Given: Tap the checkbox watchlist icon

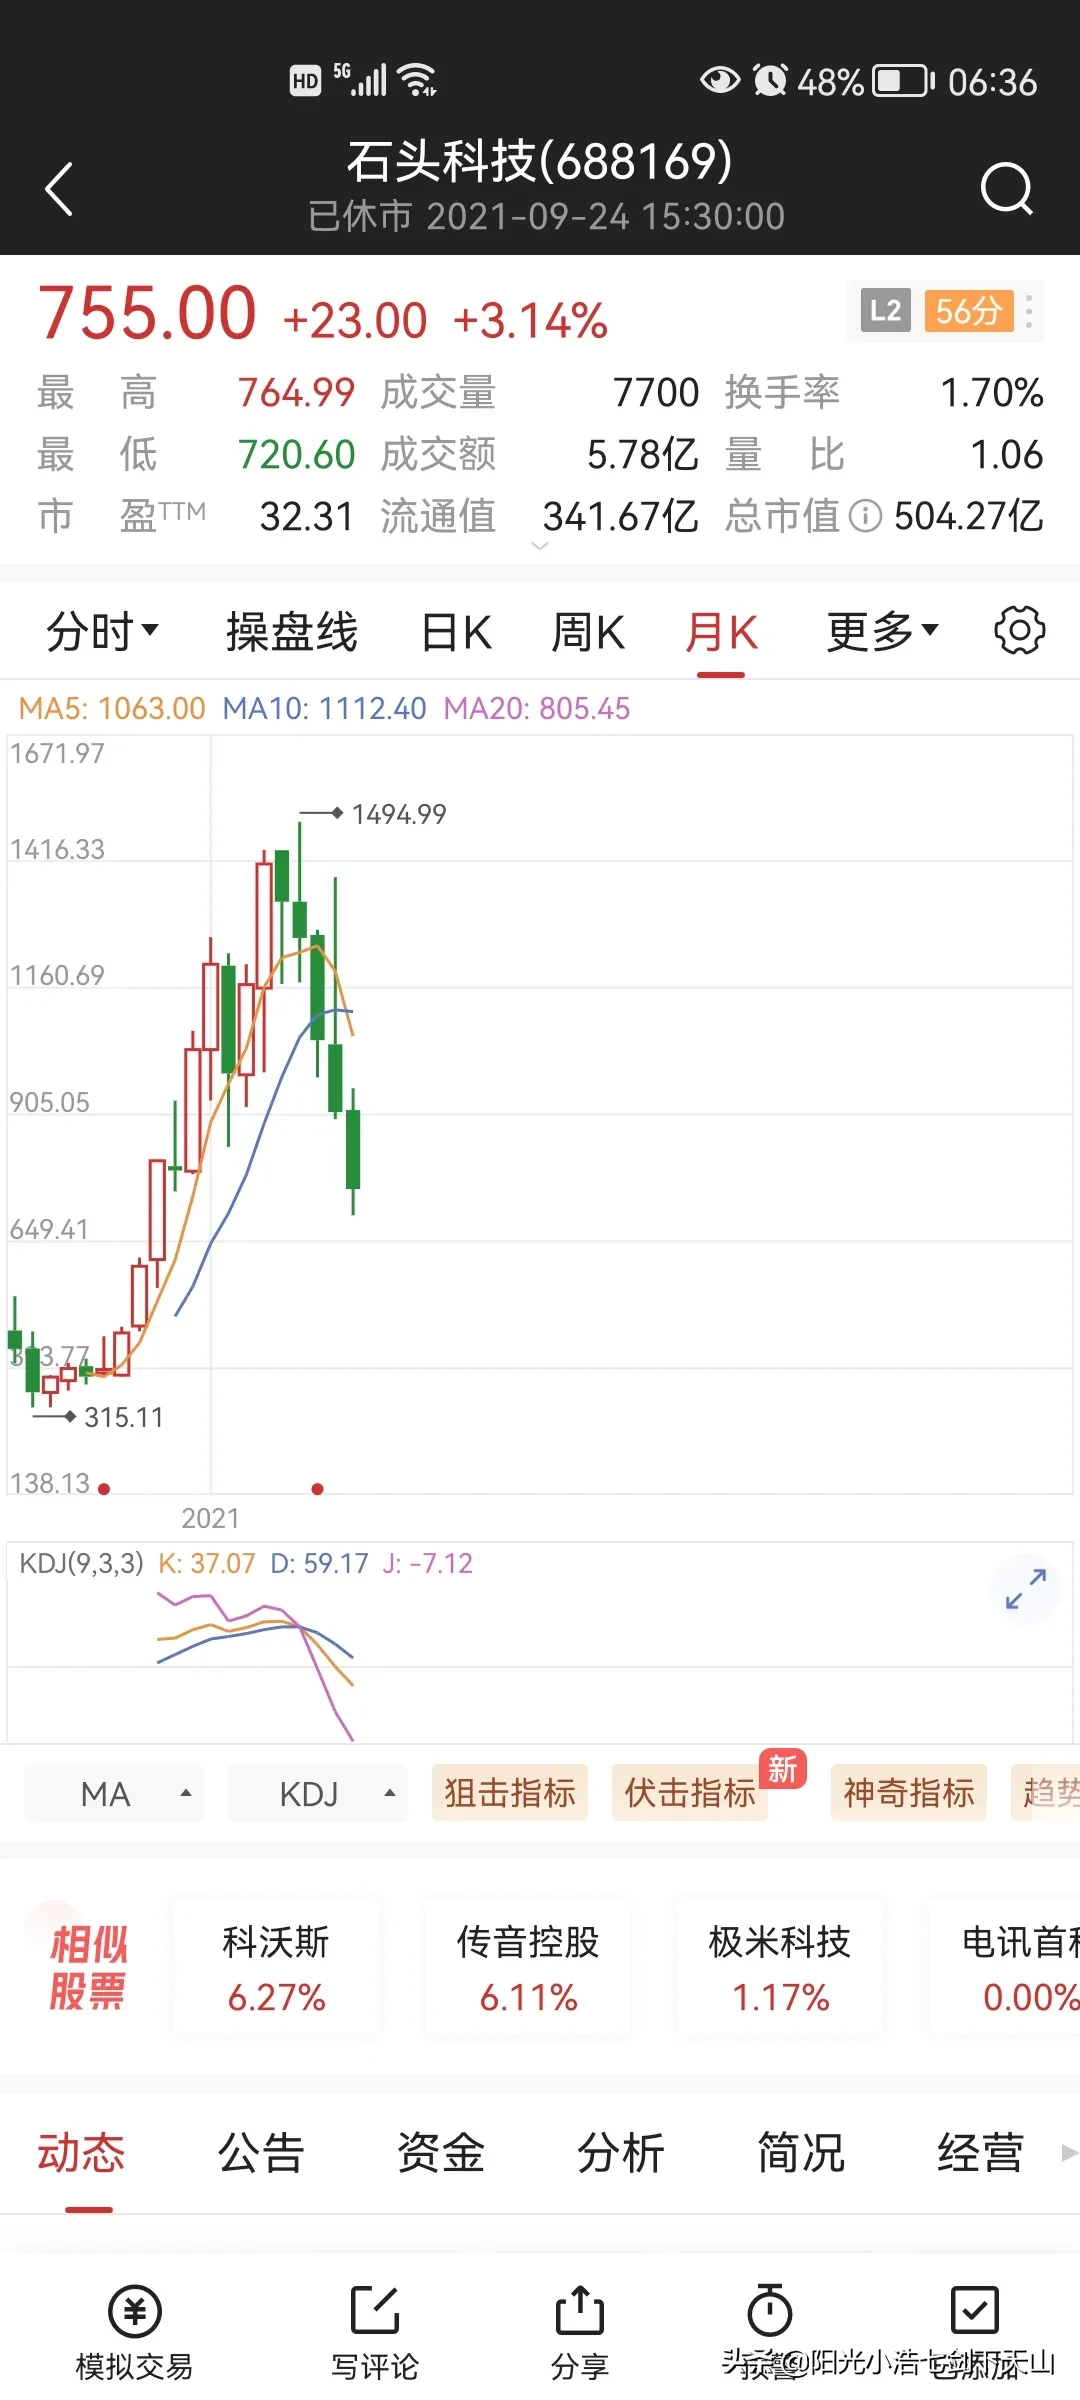Looking at the screenshot, I should click(975, 2311).
